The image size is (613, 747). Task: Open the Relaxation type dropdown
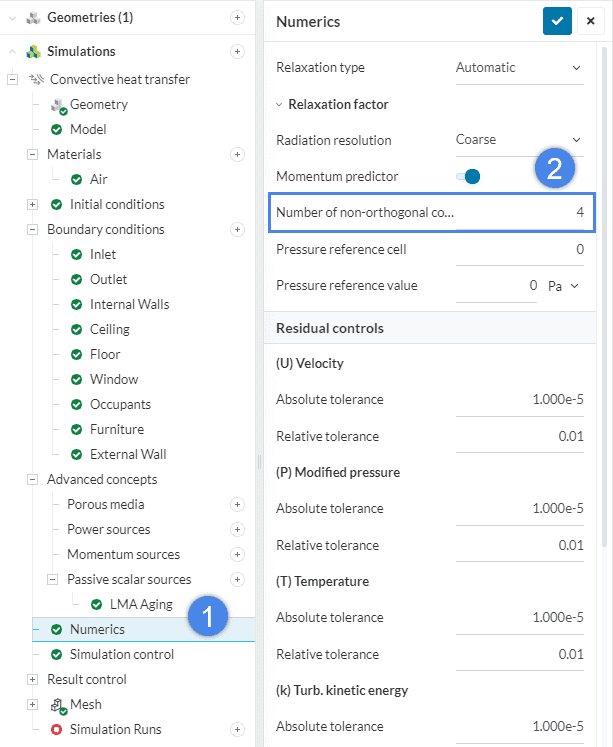(518, 68)
